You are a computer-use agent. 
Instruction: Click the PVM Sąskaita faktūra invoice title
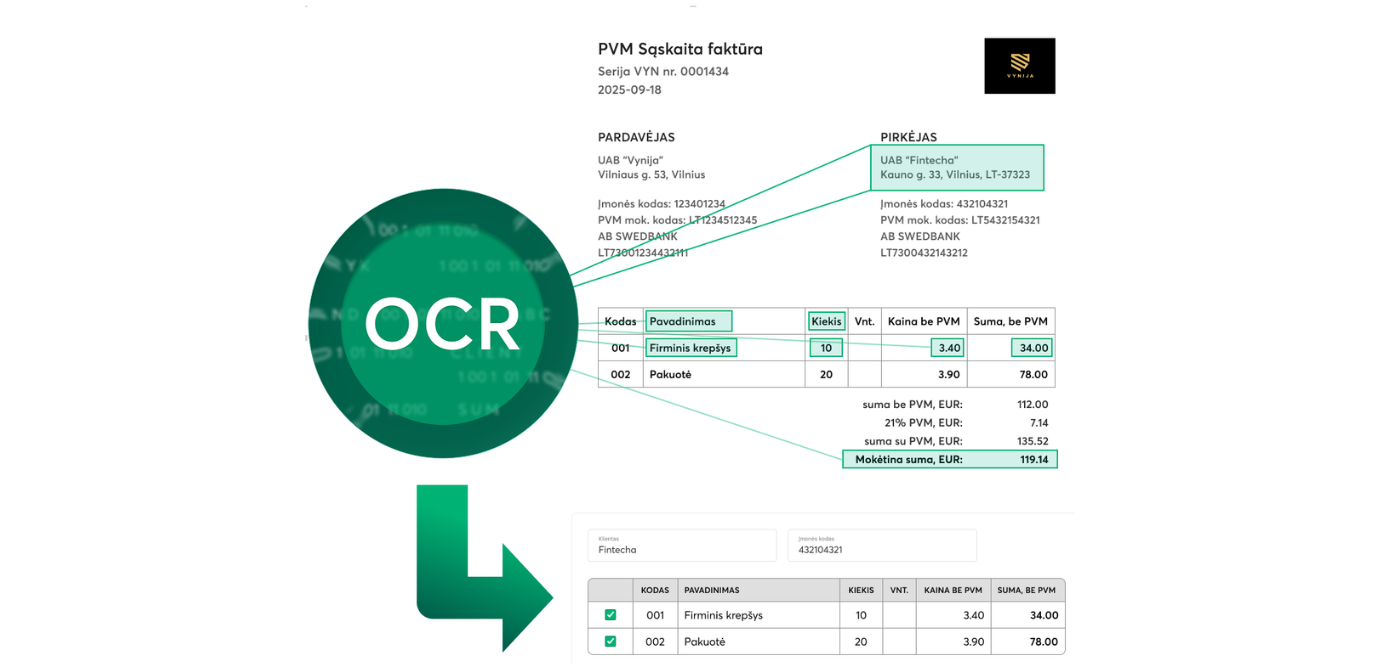point(680,49)
